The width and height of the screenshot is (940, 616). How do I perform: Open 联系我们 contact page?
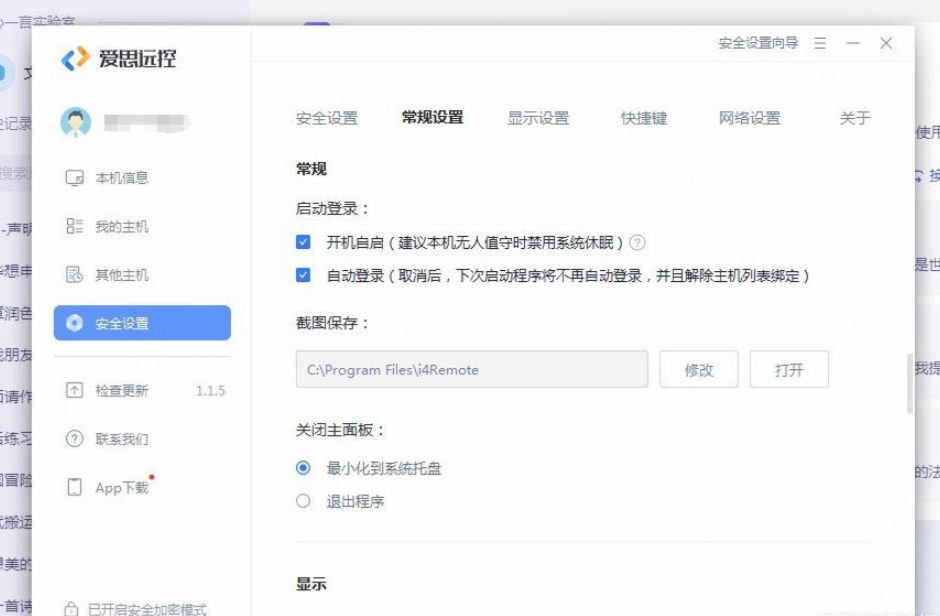pyautogui.click(x=121, y=439)
